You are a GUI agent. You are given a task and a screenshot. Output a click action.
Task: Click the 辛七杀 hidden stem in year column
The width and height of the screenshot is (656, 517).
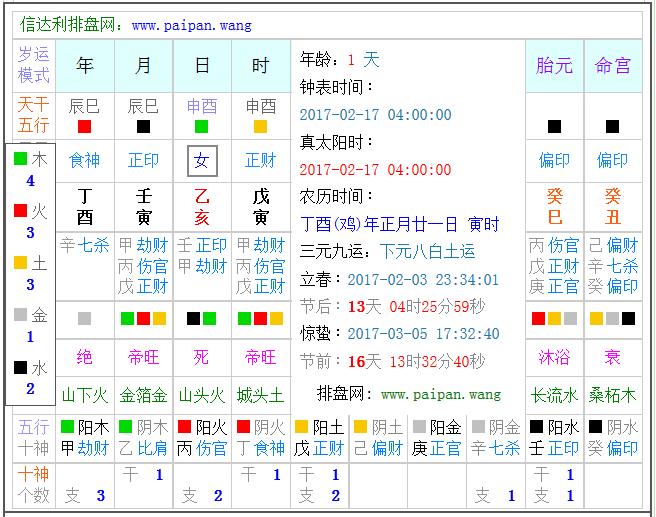click(x=85, y=245)
